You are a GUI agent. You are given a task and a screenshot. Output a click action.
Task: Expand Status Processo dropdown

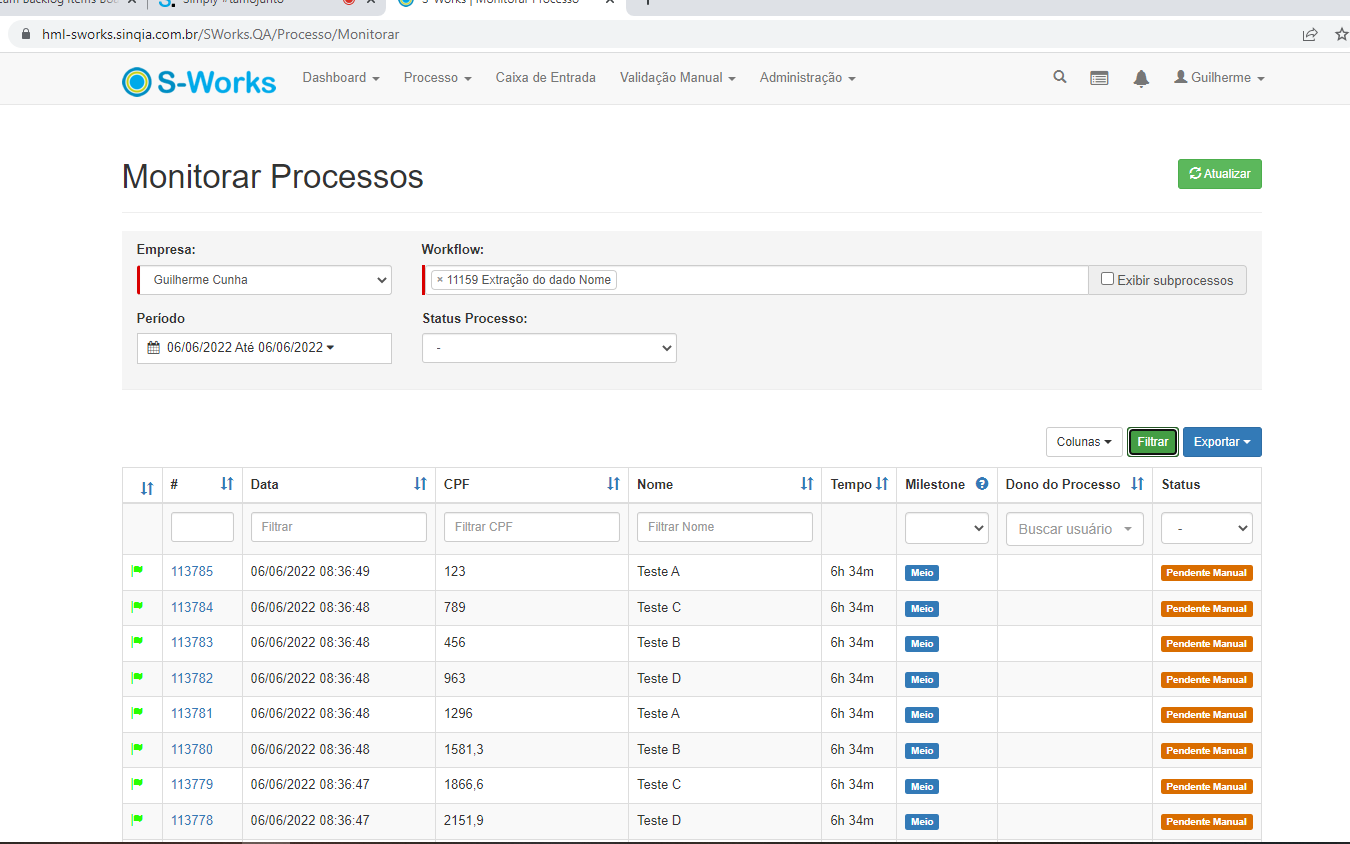[x=549, y=348]
